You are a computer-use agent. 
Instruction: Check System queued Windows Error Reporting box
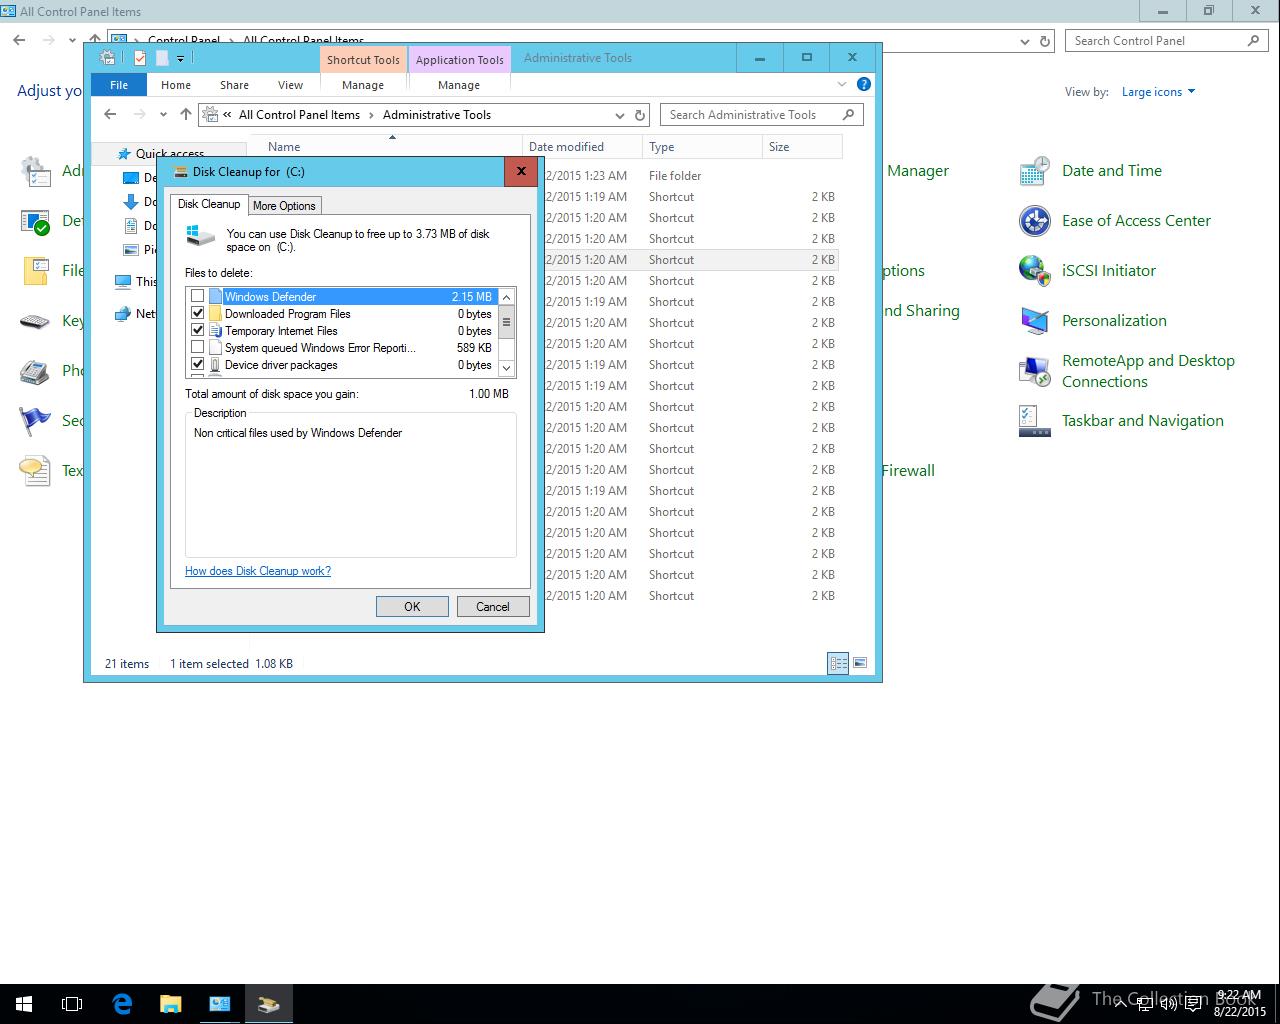[x=197, y=347]
